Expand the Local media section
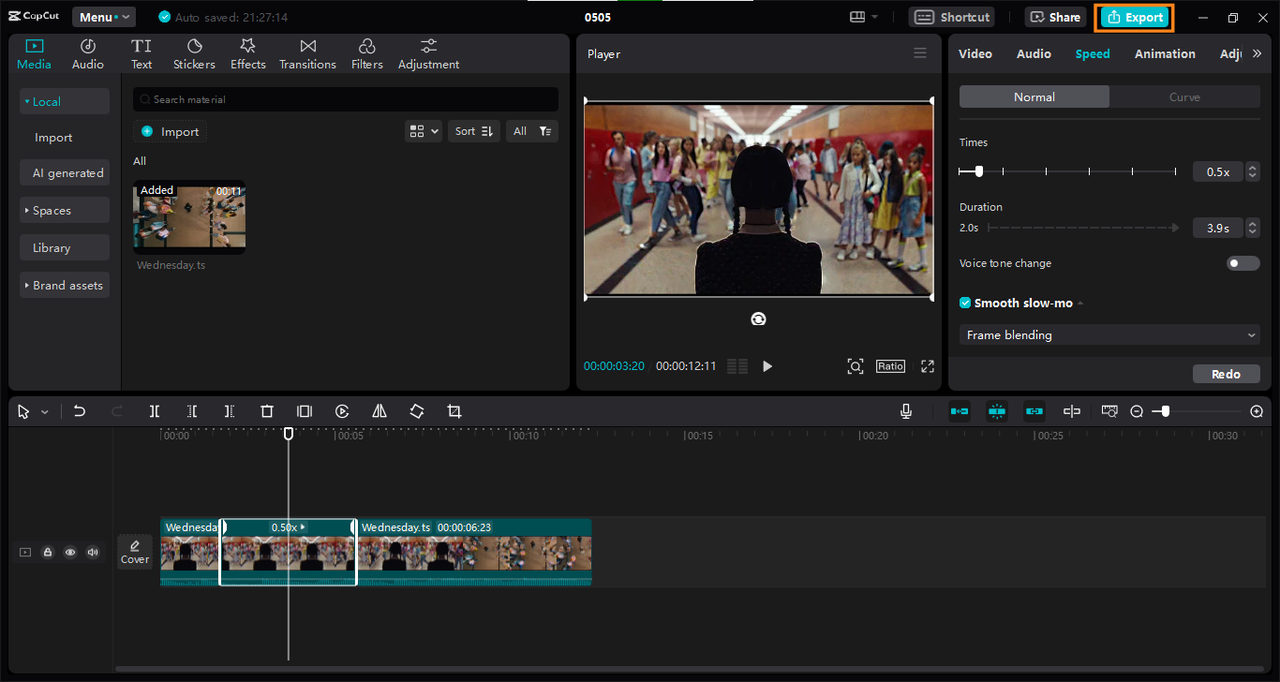 64,101
